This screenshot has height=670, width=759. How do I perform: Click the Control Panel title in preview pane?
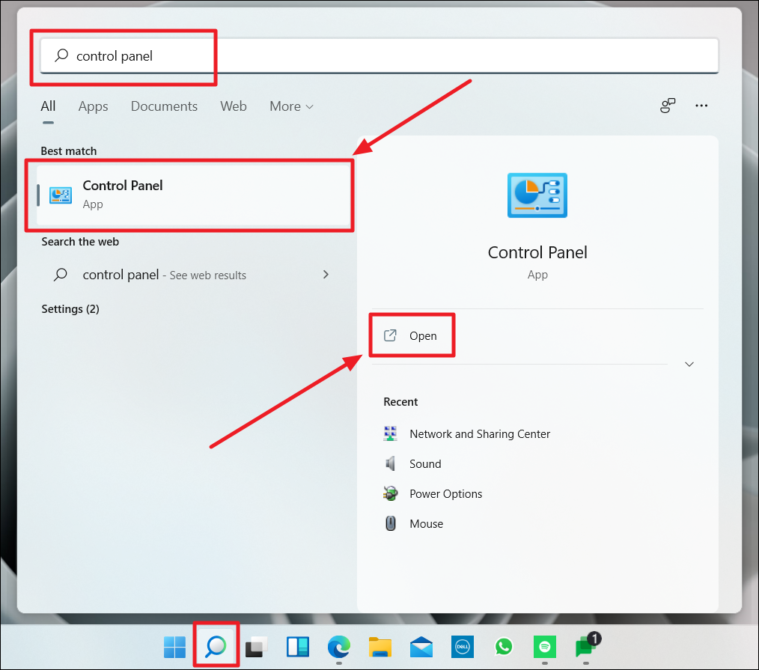click(537, 252)
